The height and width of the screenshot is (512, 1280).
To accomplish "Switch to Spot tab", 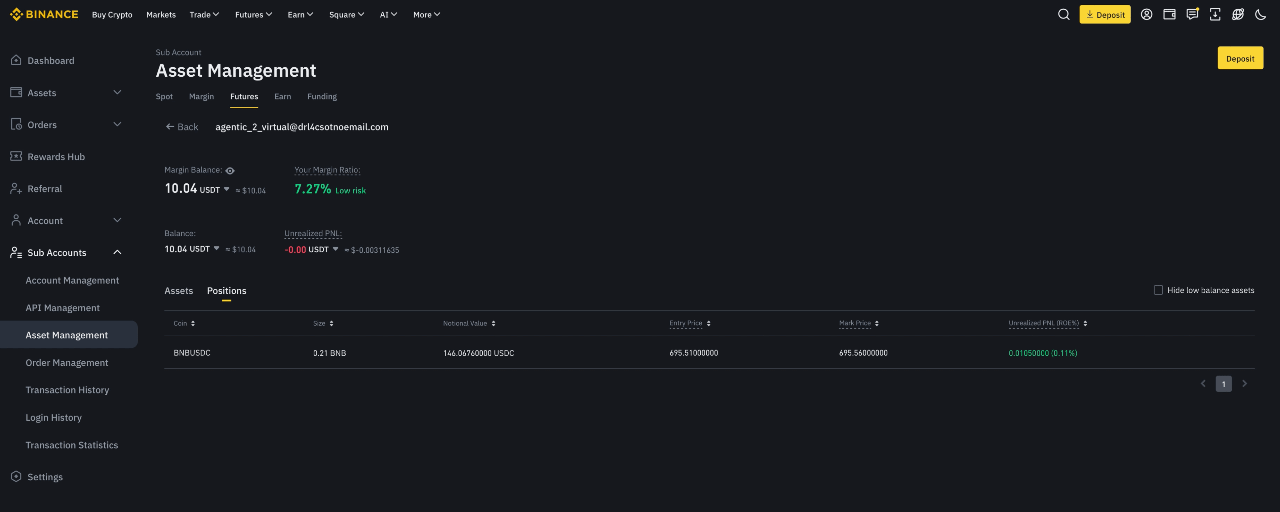I will click(164, 96).
